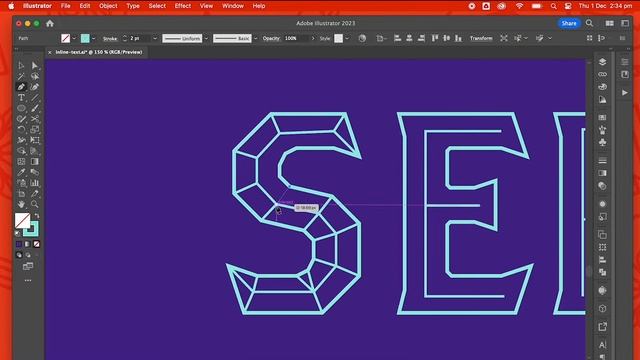The image size is (640, 360).
Task: Click the Home icon
Action: 50,23
